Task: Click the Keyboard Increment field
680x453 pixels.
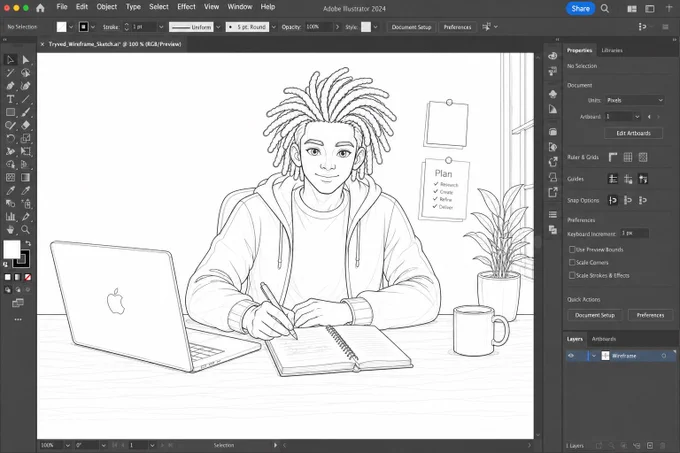Action: point(634,233)
